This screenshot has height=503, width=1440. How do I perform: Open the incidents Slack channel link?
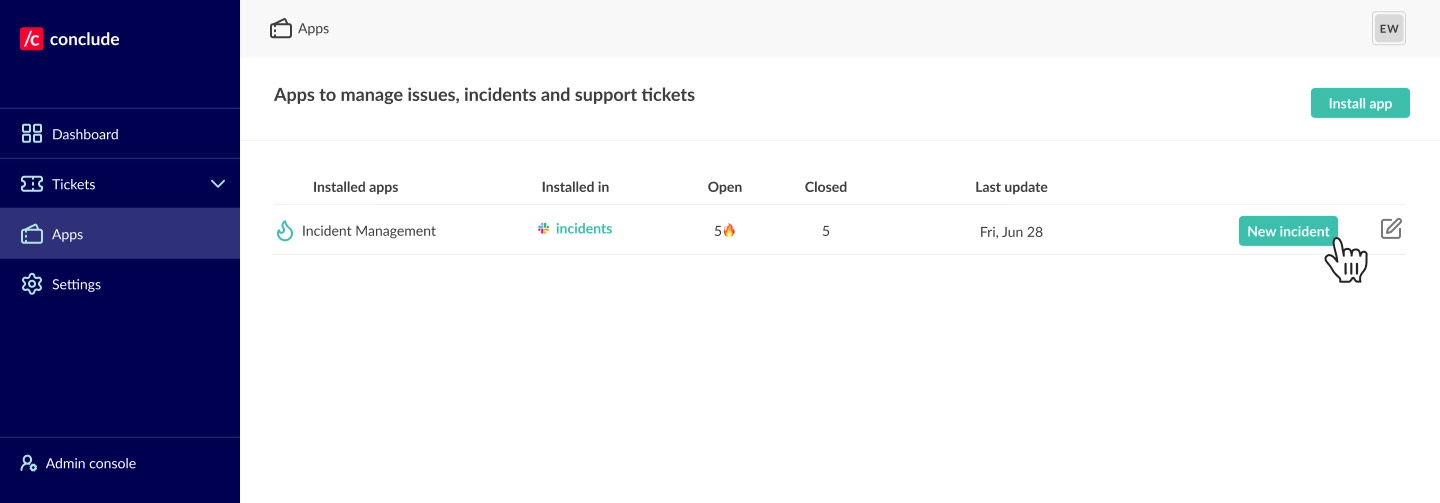pyautogui.click(x=584, y=229)
